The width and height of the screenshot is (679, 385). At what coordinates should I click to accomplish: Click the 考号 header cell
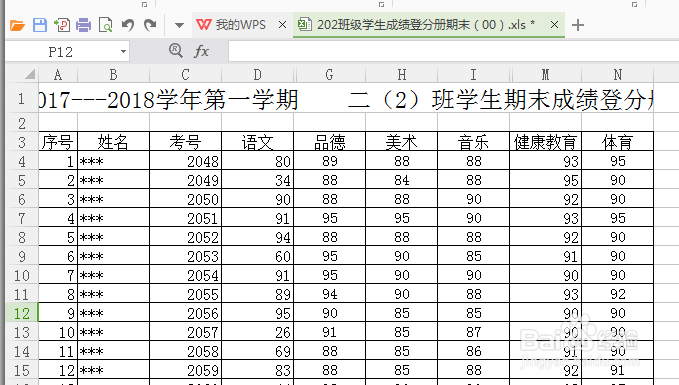[185, 142]
